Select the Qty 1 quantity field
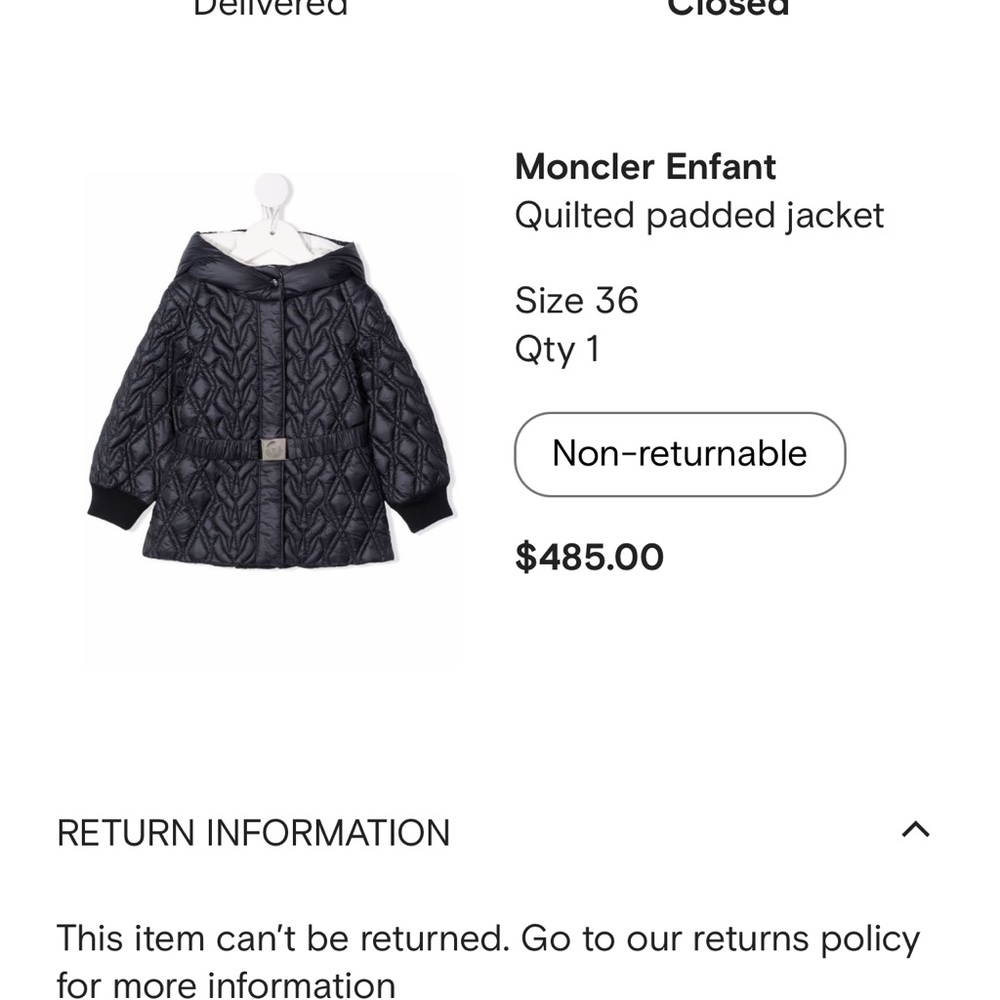This screenshot has height=1000, width=1000. coord(556,348)
